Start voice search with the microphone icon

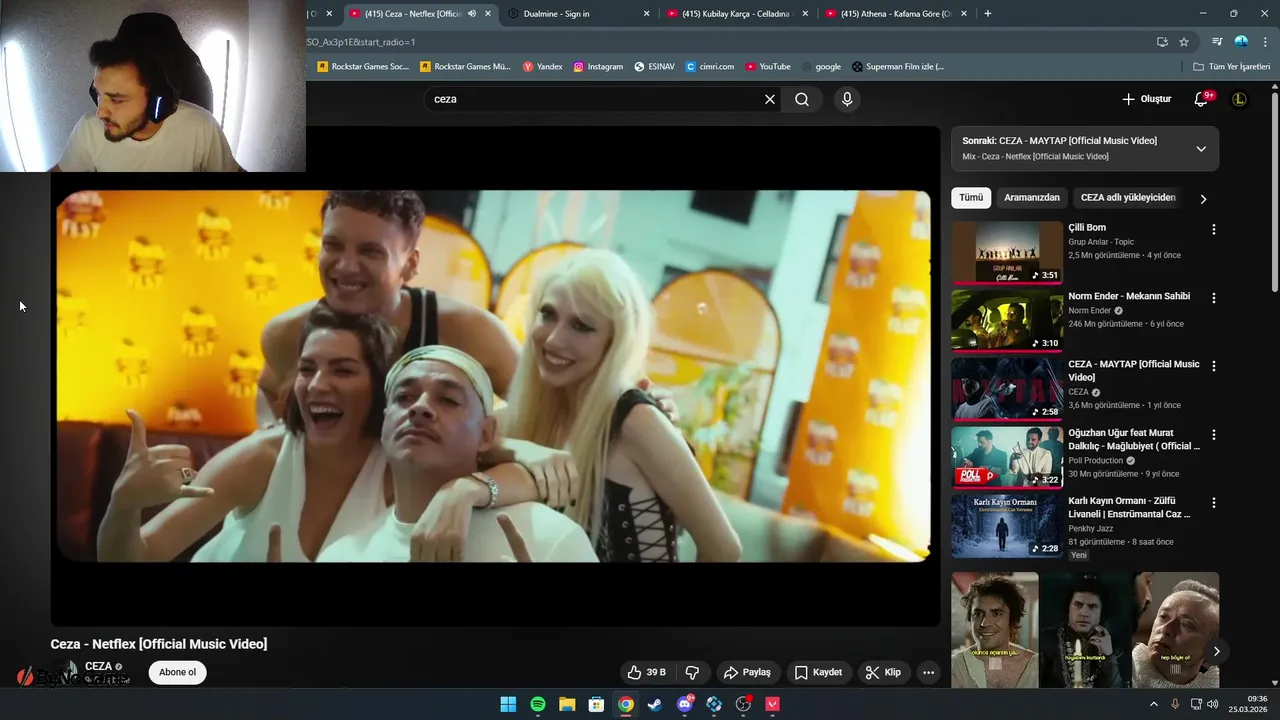coord(847,99)
